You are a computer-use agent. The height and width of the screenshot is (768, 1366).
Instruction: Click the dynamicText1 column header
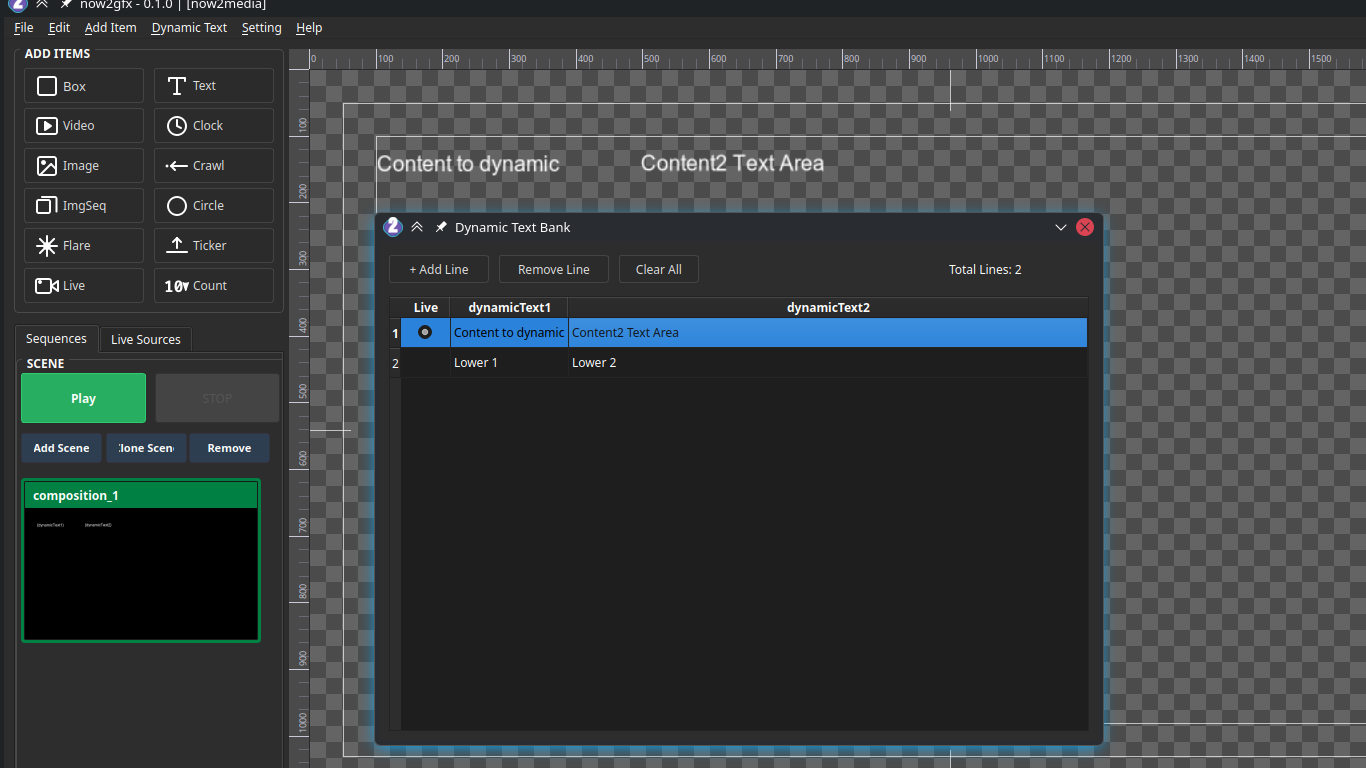pos(510,308)
